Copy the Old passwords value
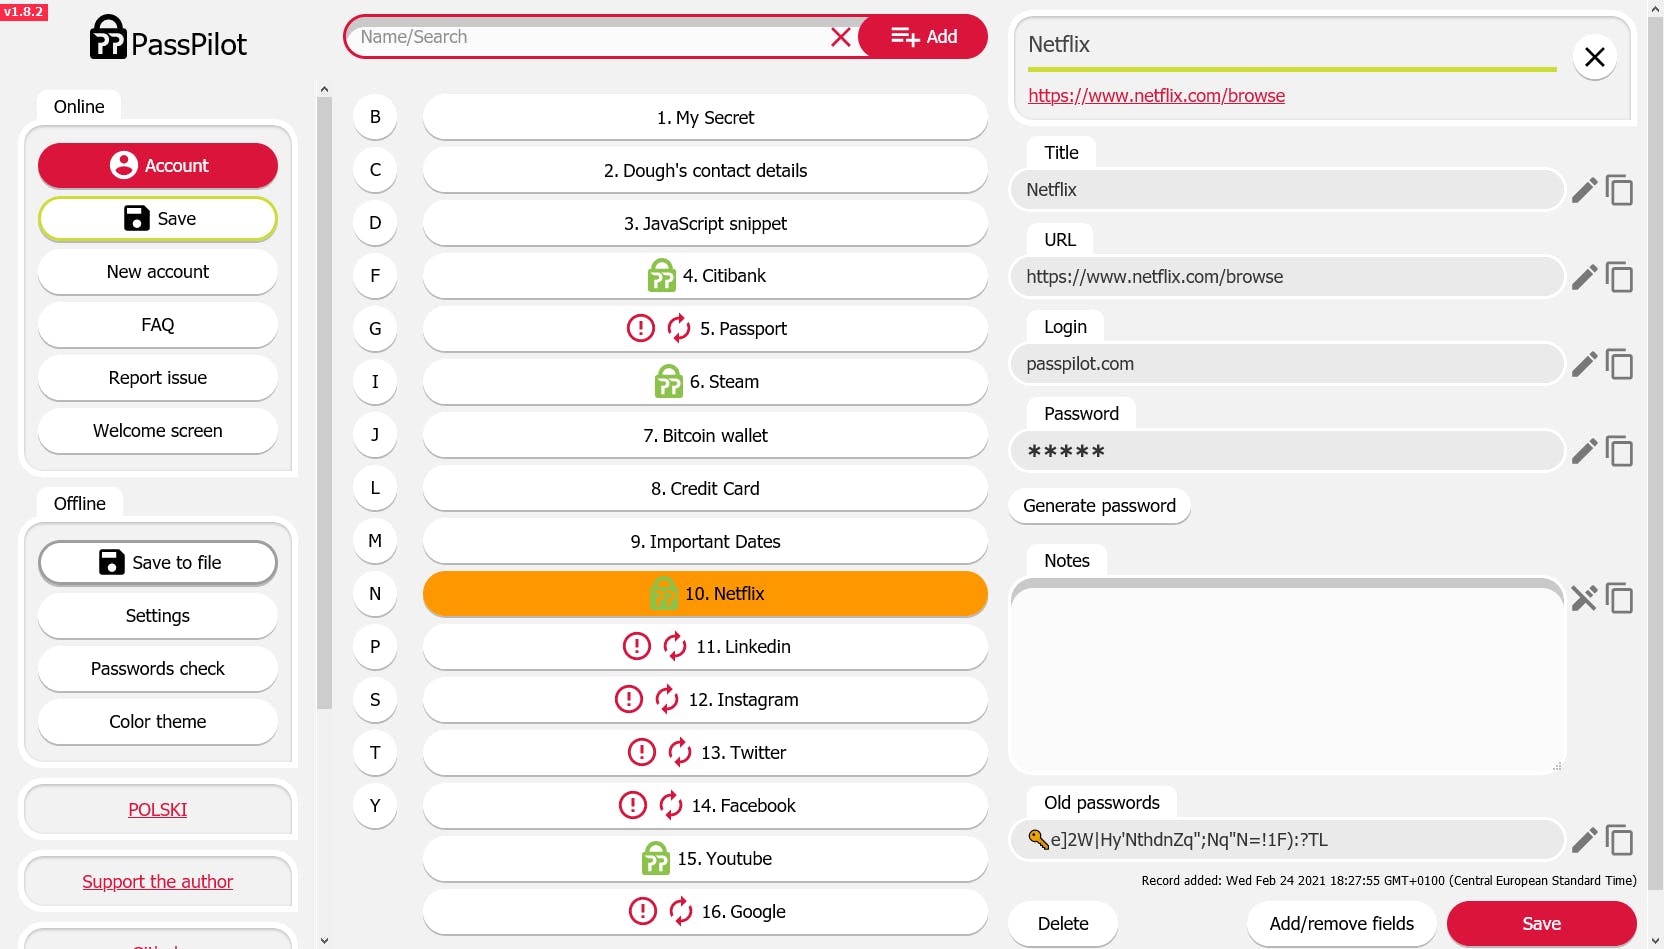1664x949 pixels. 1619,840
